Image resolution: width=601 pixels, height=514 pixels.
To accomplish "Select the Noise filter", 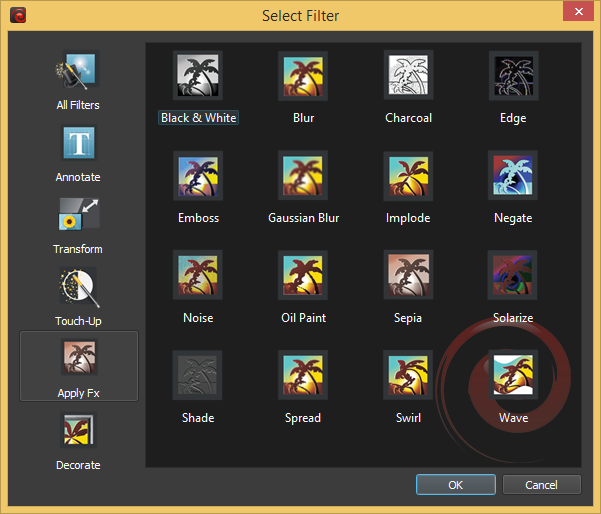I will click(x=198, y=276).
